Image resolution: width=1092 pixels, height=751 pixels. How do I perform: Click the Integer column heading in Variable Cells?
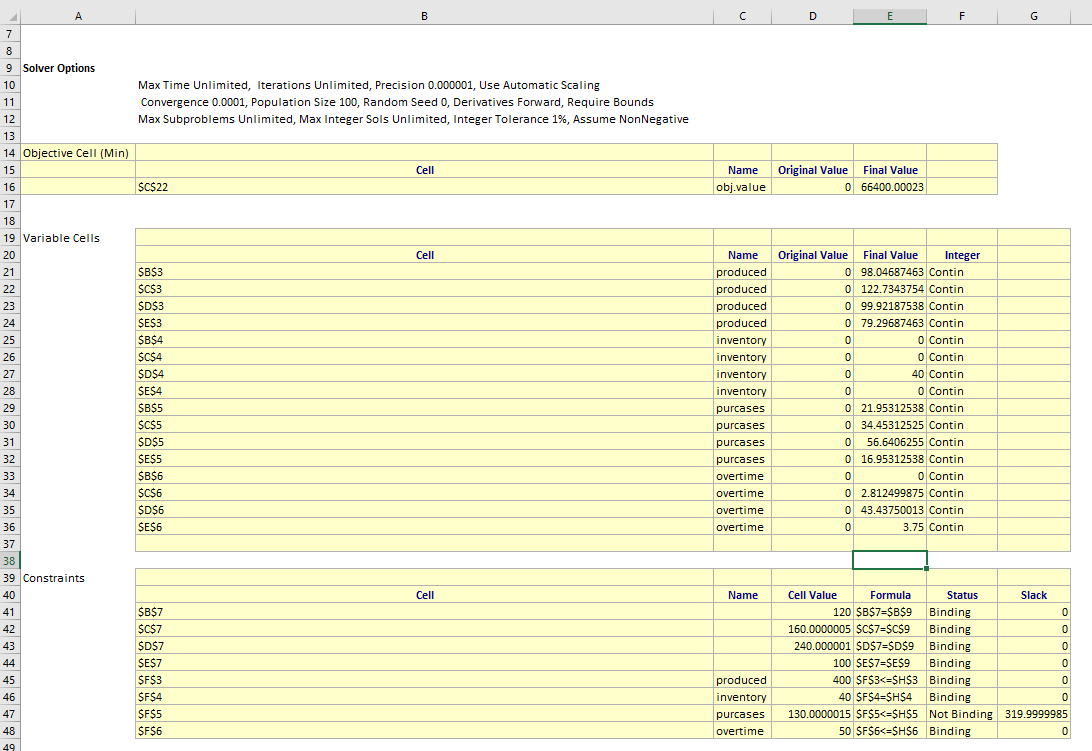click(x=961, y=255)
